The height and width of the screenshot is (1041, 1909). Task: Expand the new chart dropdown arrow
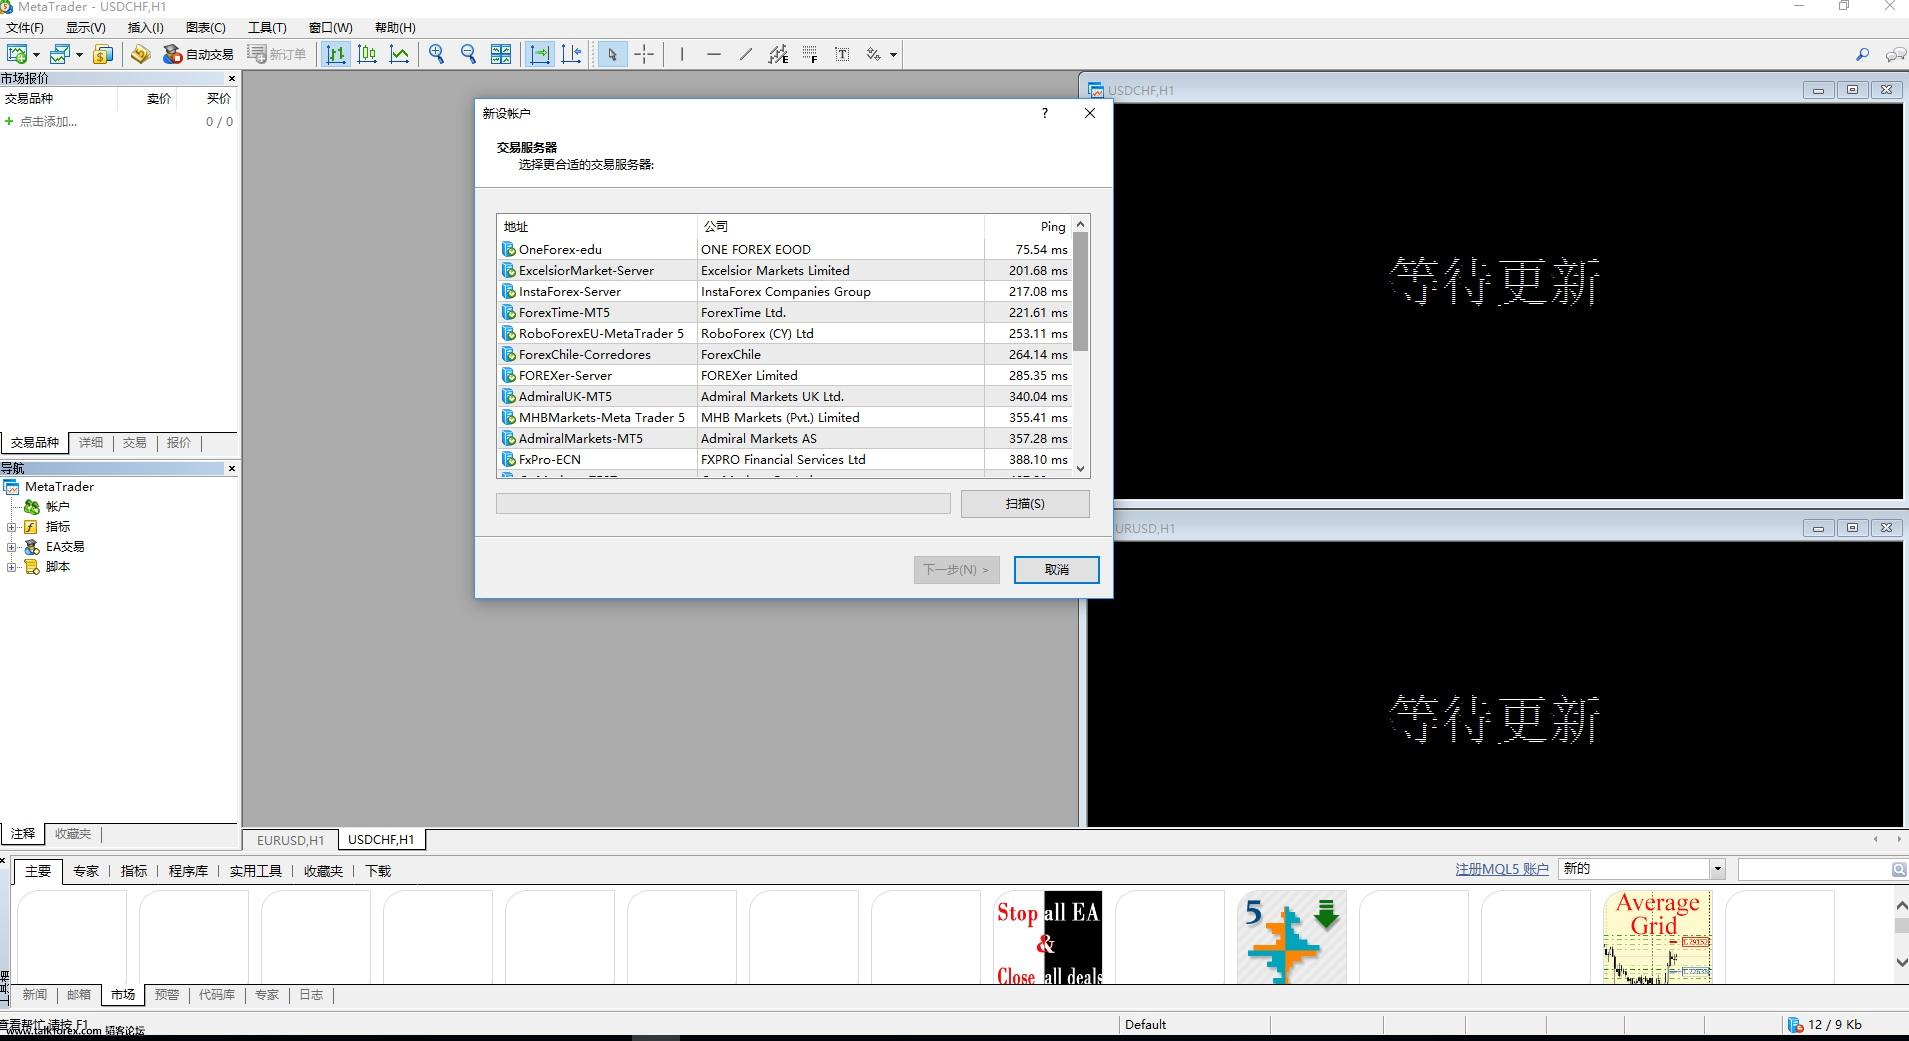[x=36, y=55]
